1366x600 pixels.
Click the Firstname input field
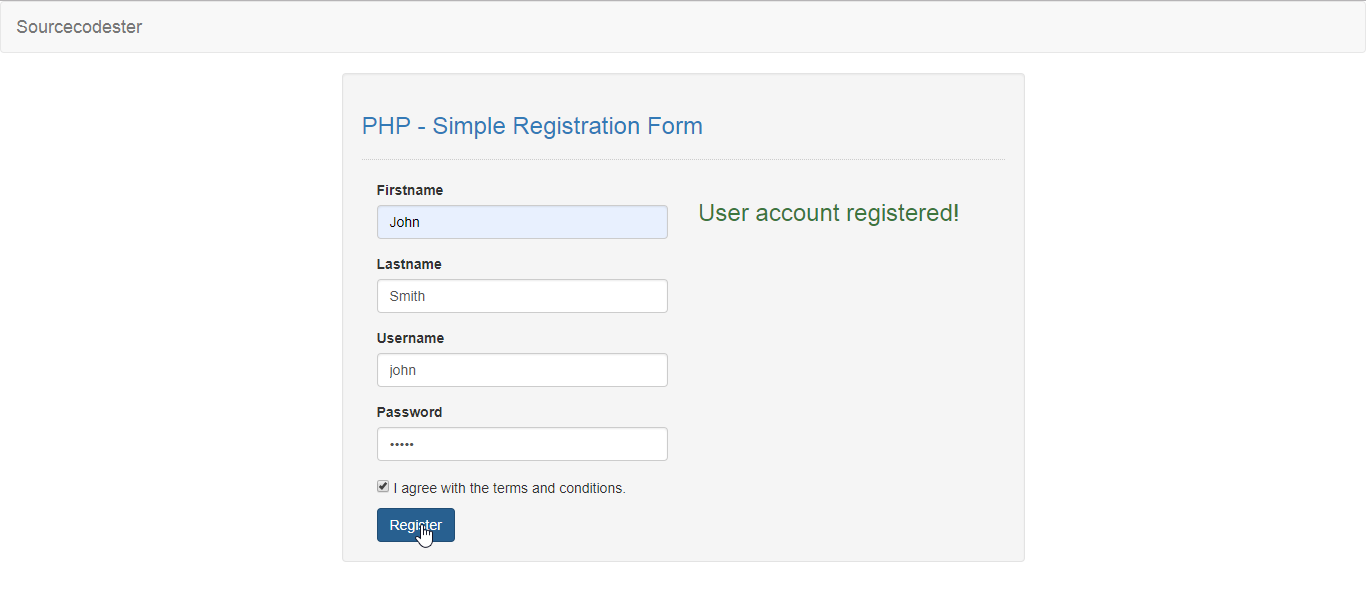pyautogui.click(x=521, y=221)
